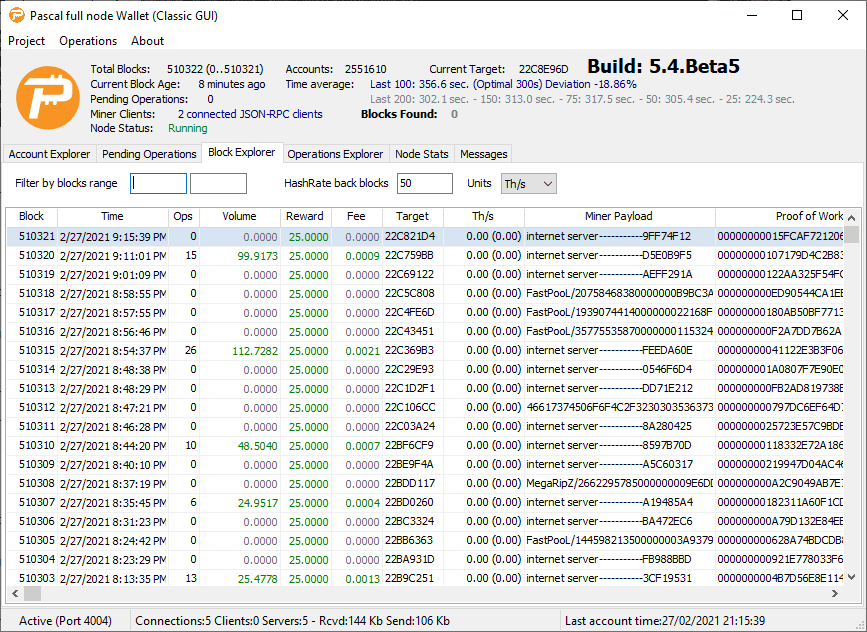Screen dimensions: 867x632
Task: Open the About menu
Action: pos(147,41)
